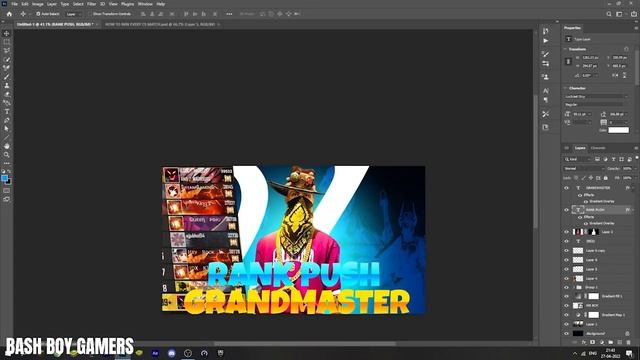Open the Window menu
This screenshot has height=360, width=640.
pos(145,4)
